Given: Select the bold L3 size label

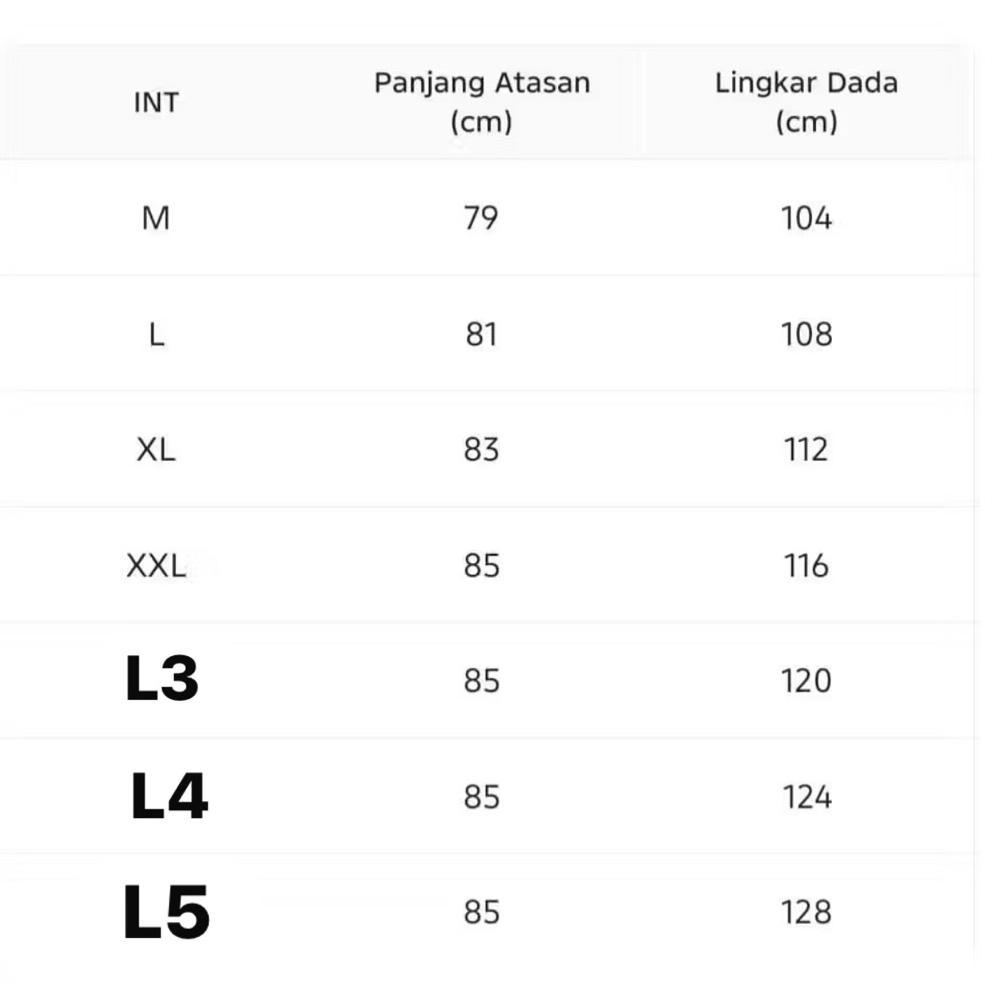Looking at the screenshot, I should click(x=162, y=679).
